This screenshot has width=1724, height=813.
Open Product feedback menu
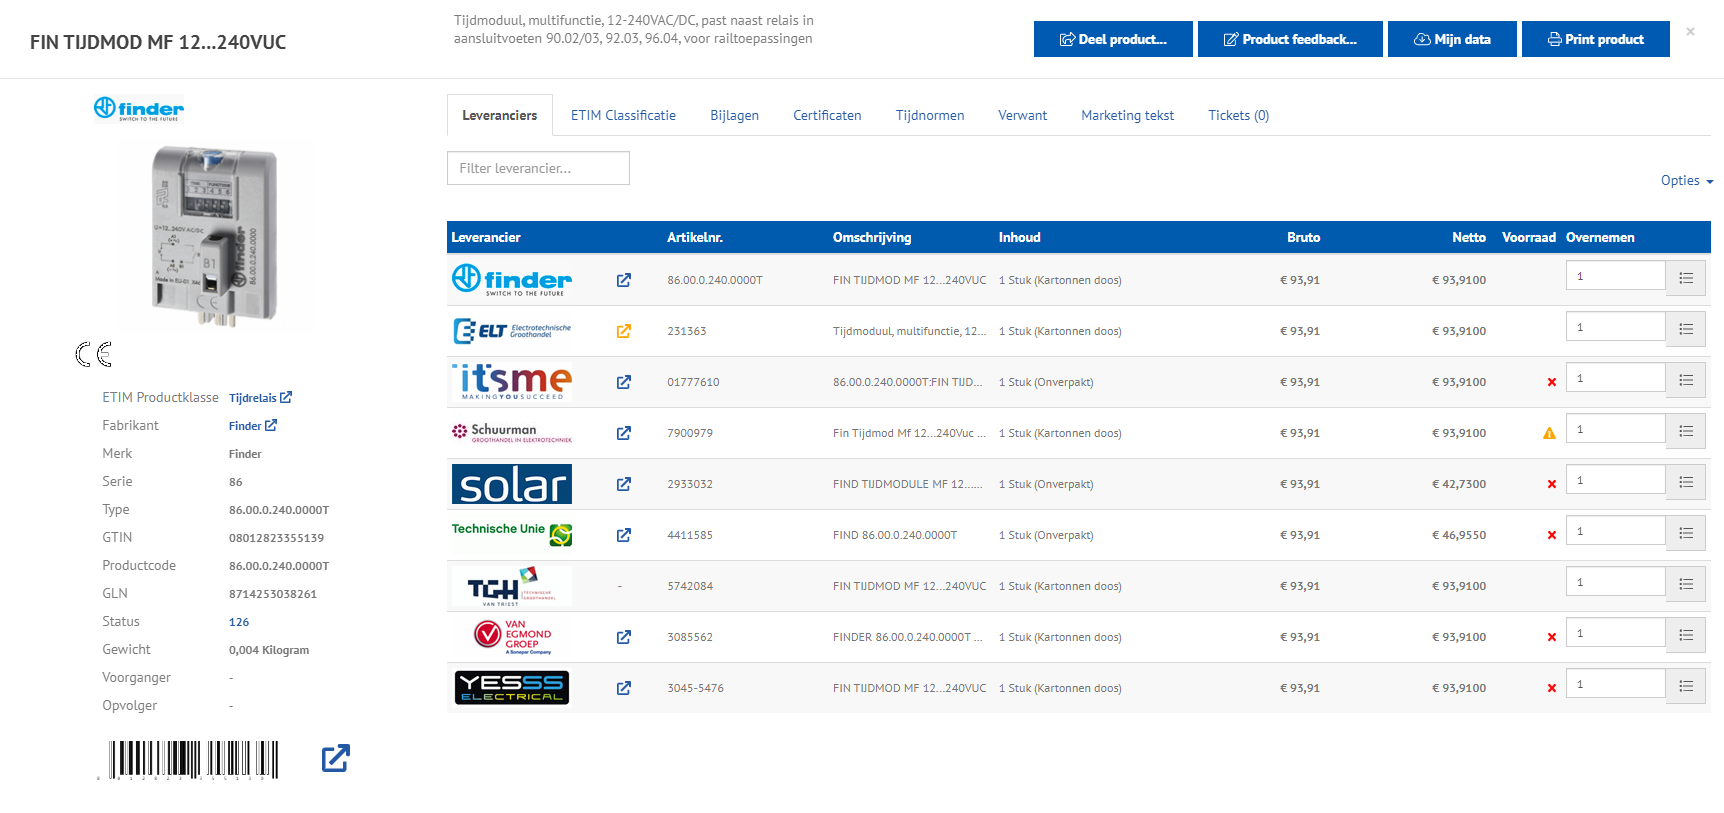click(x=1289, y=39)
